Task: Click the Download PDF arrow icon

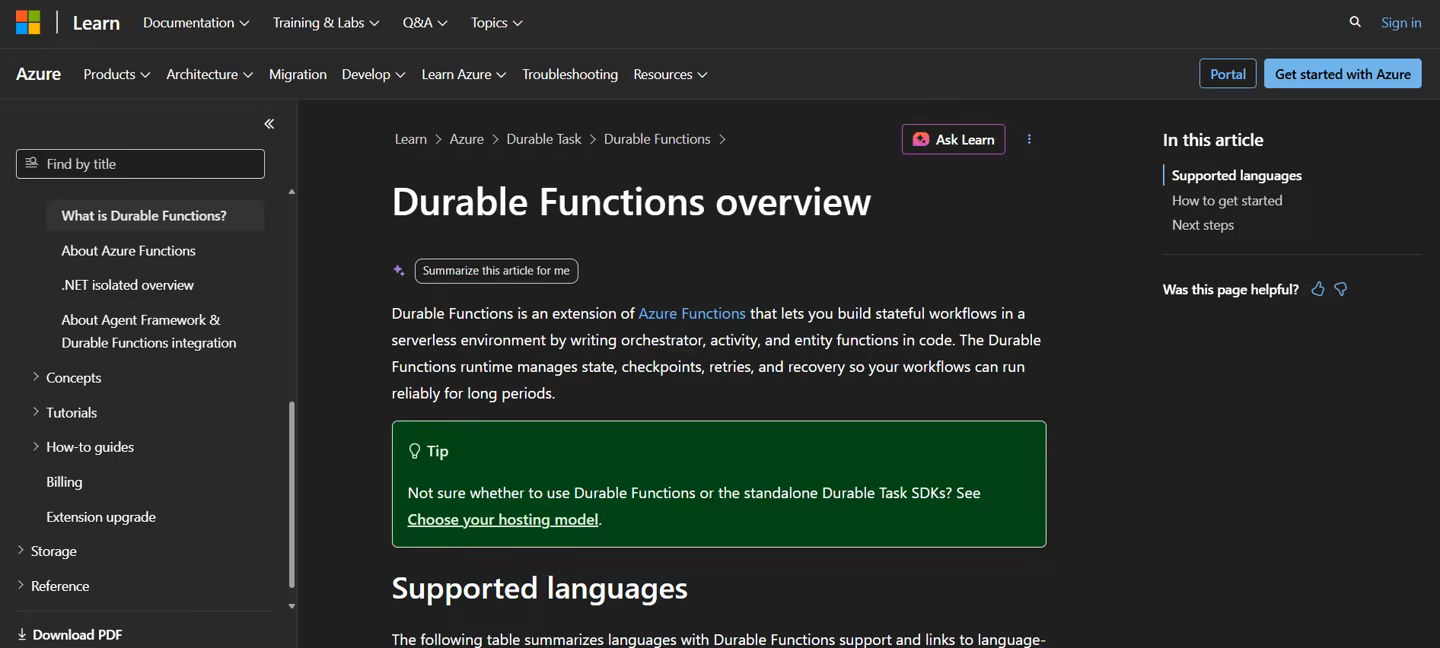Action: [x=22, y=635]
